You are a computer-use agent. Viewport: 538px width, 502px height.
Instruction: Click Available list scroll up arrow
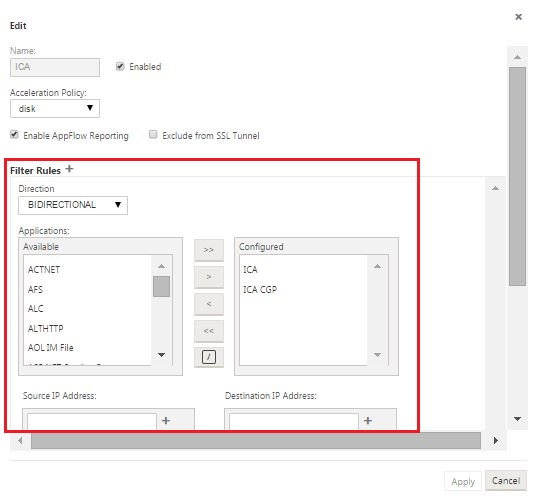click(x=161, y=266)
